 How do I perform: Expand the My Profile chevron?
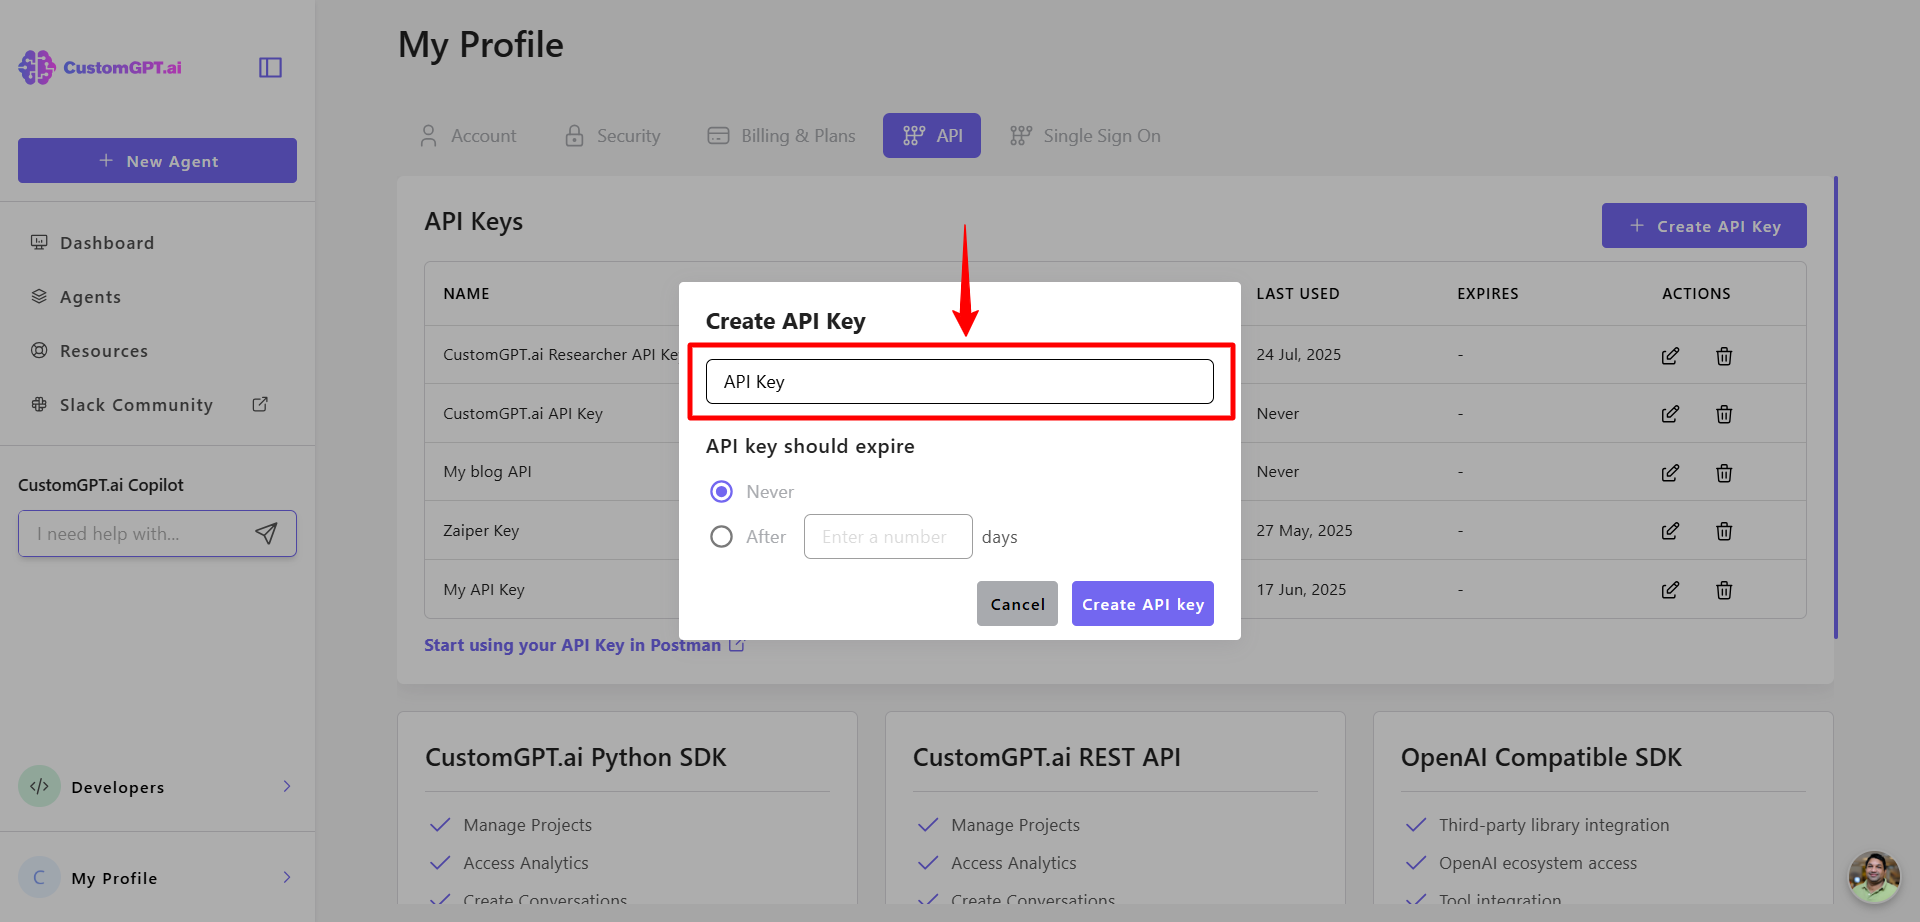[x=287, y=878]
